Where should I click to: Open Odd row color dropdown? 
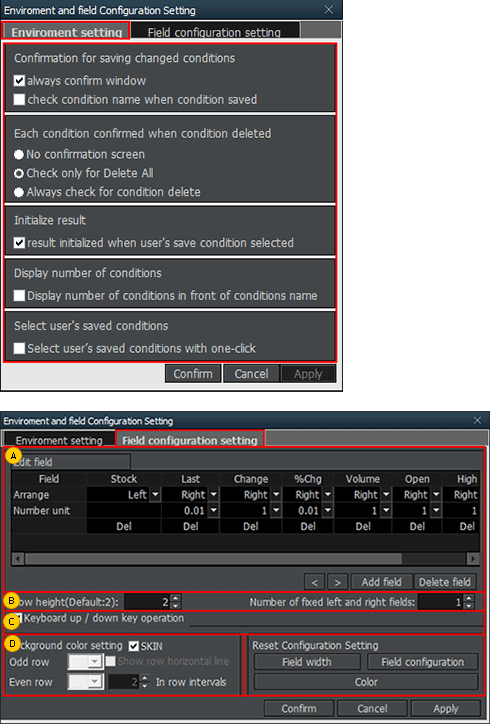[x=95, y=662]
